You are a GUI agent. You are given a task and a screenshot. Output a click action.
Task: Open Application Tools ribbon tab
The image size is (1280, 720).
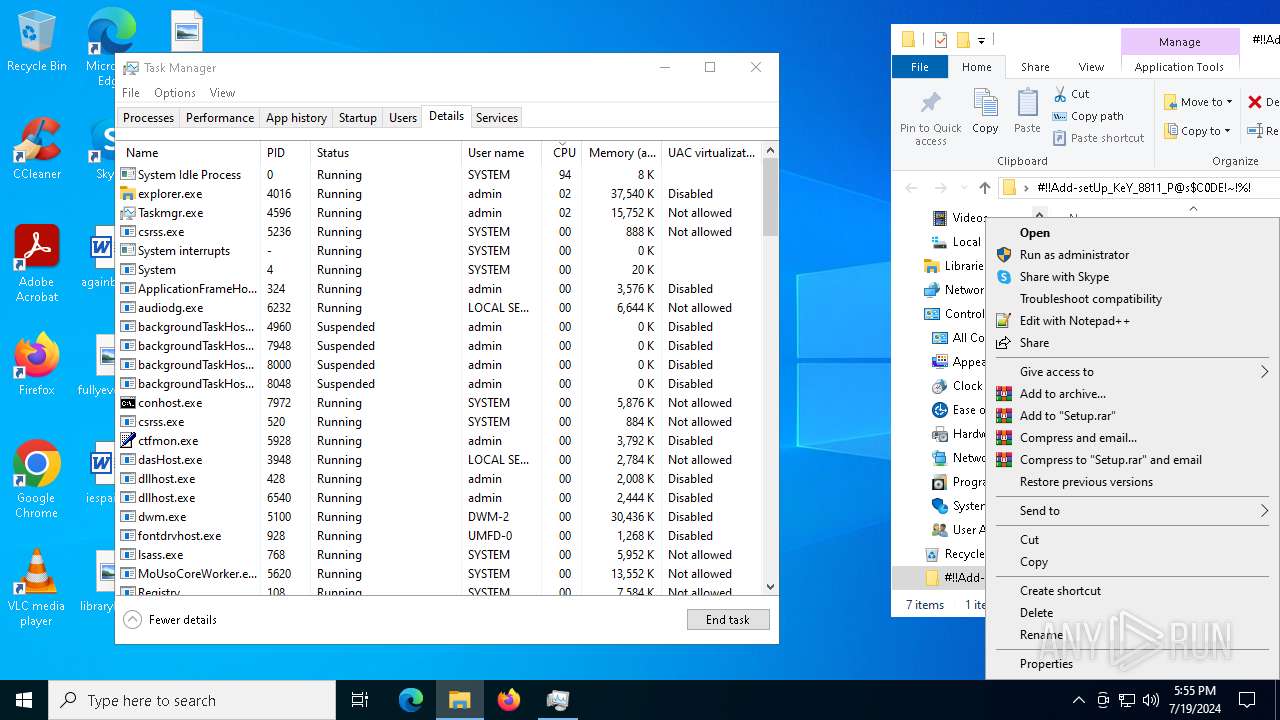tap(1179, 67)
